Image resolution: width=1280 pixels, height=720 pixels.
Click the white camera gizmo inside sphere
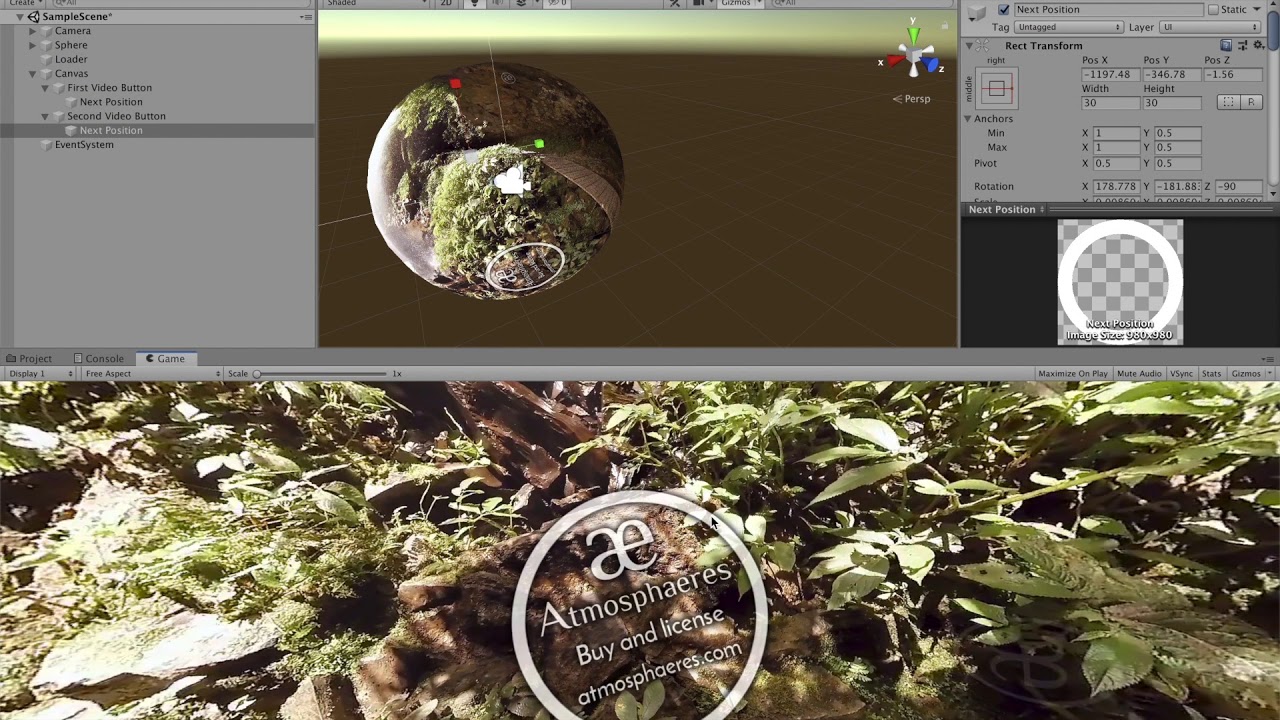click(x=512, y=181)
